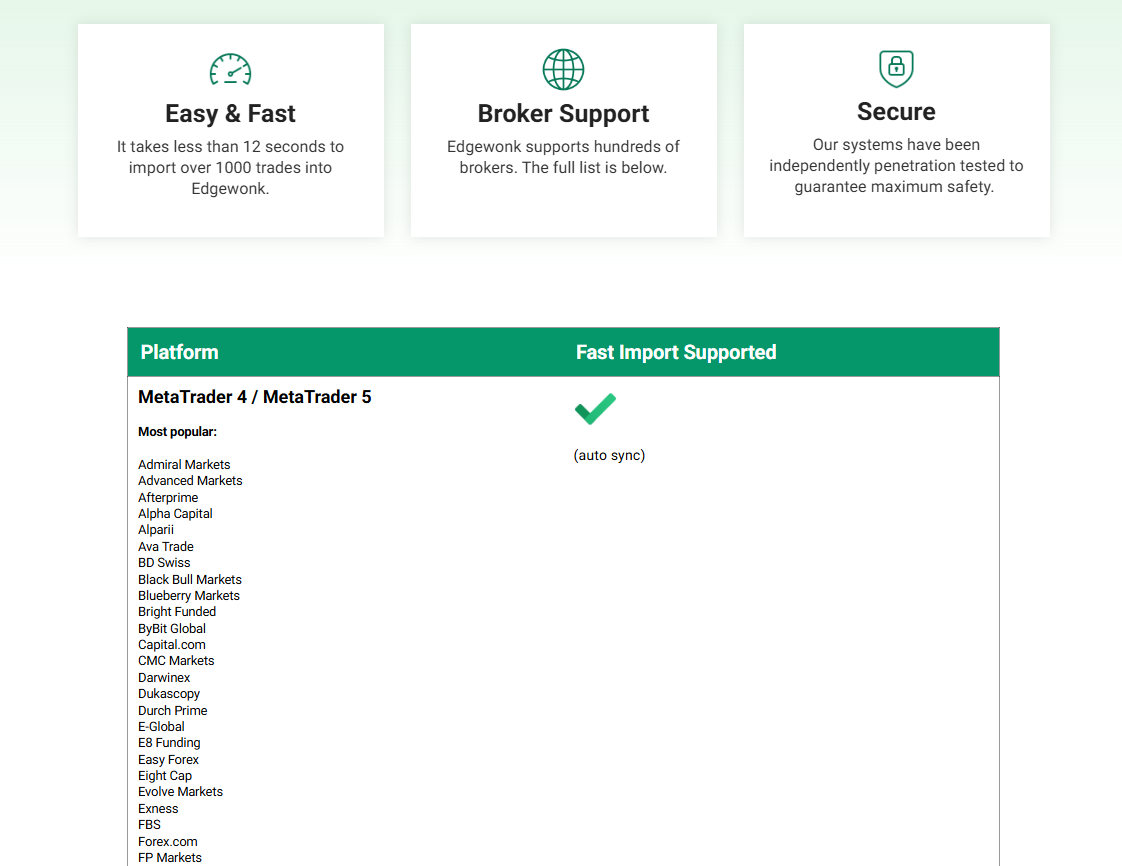Select Alparii in broker list

156,530
